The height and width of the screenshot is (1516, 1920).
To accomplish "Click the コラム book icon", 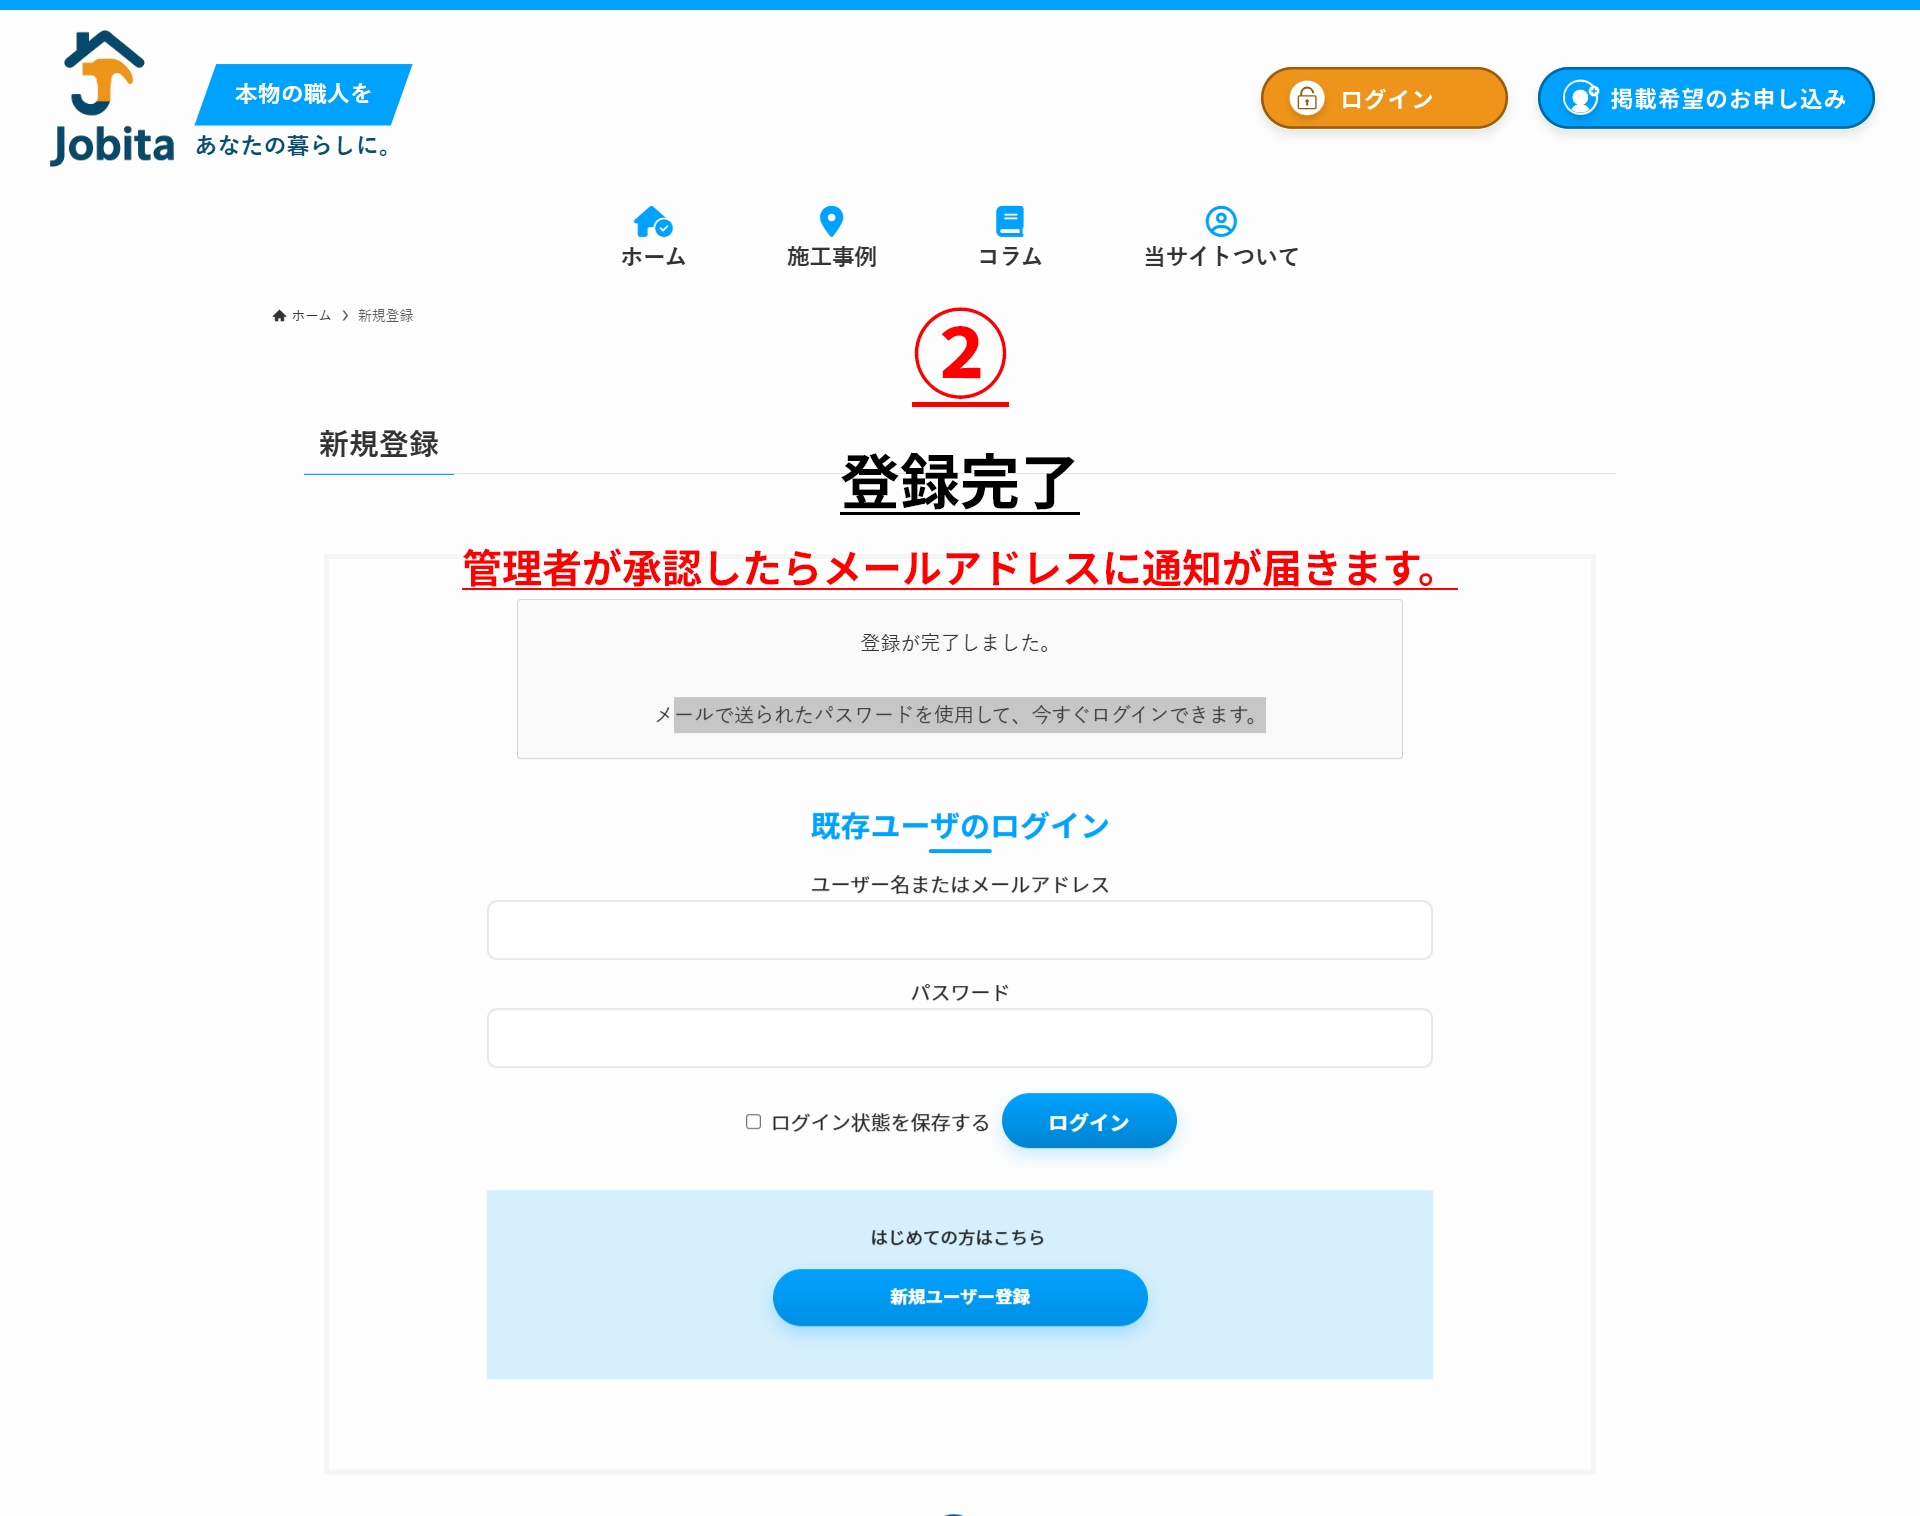I will point(1010,221).
